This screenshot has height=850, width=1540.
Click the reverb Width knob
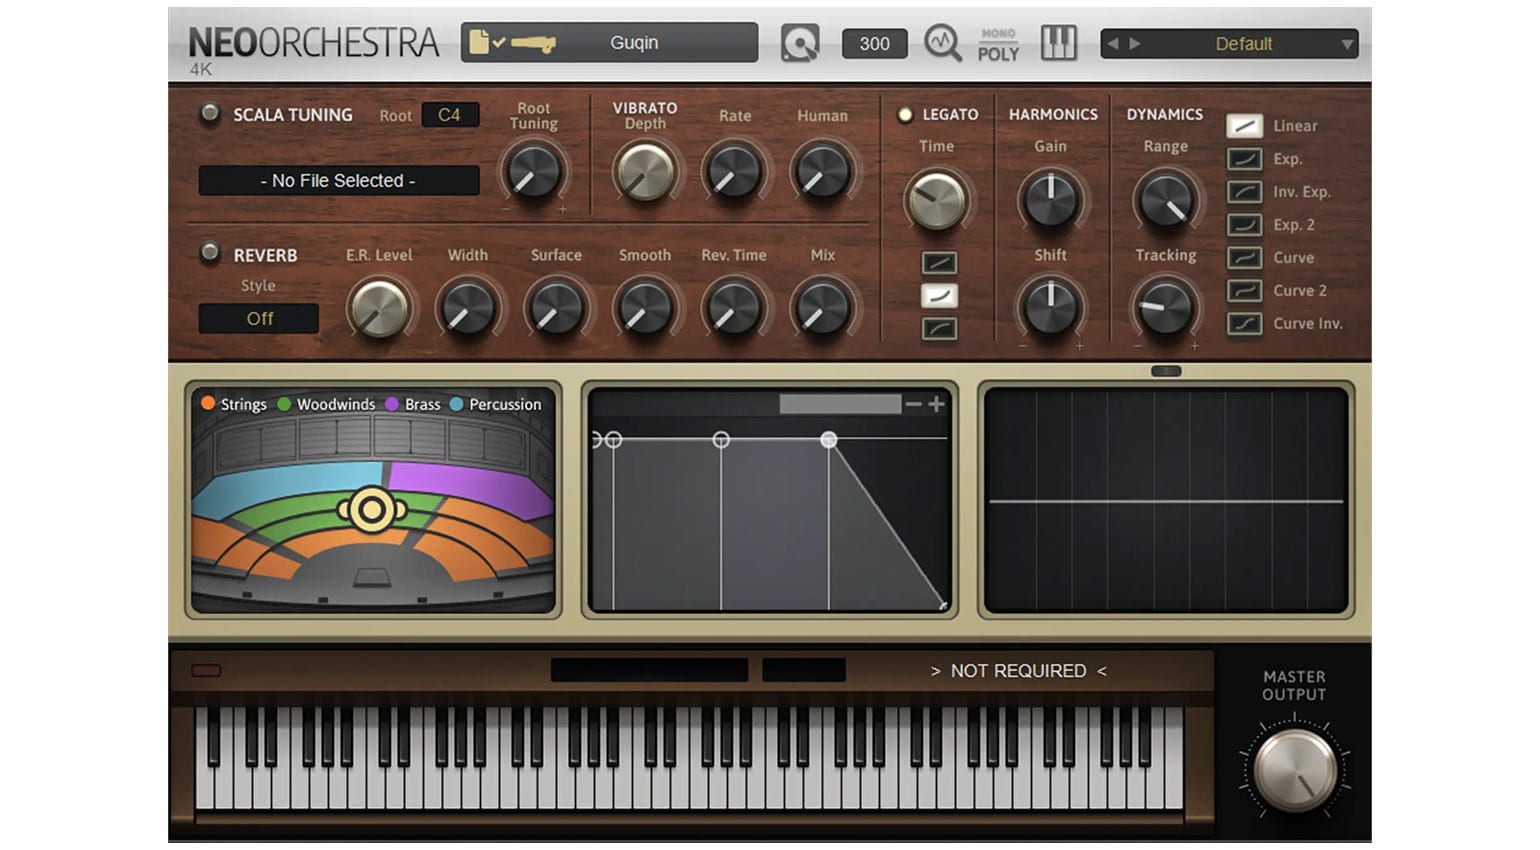[467, 308]
